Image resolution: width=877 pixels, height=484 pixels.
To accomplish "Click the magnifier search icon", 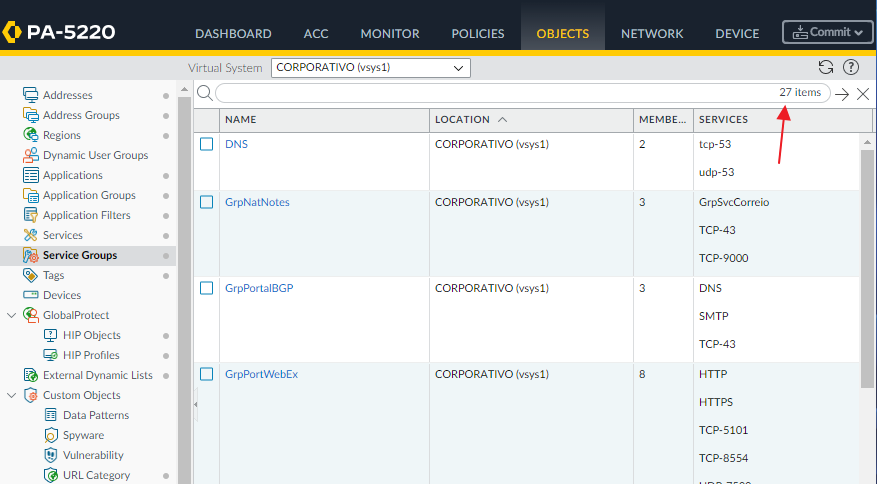I will click(203, 93).
